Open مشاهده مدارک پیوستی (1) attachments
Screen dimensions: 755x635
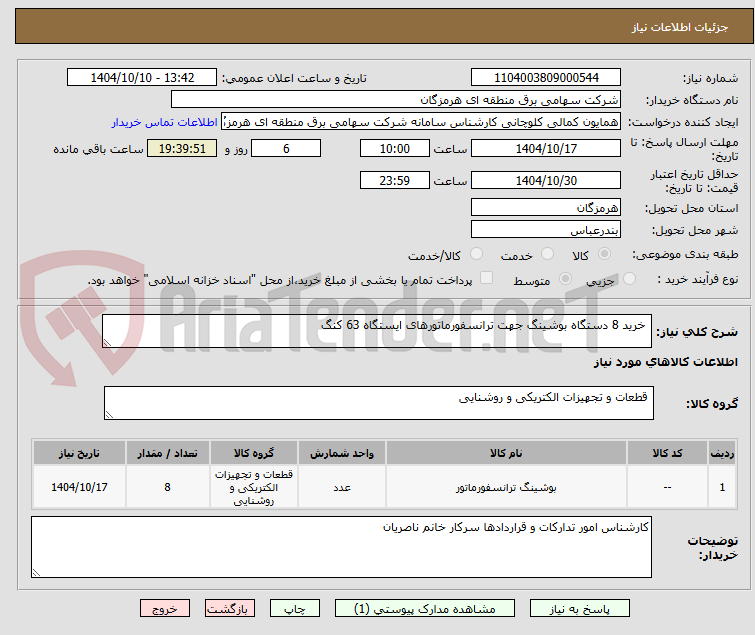(x=425, y=609)
